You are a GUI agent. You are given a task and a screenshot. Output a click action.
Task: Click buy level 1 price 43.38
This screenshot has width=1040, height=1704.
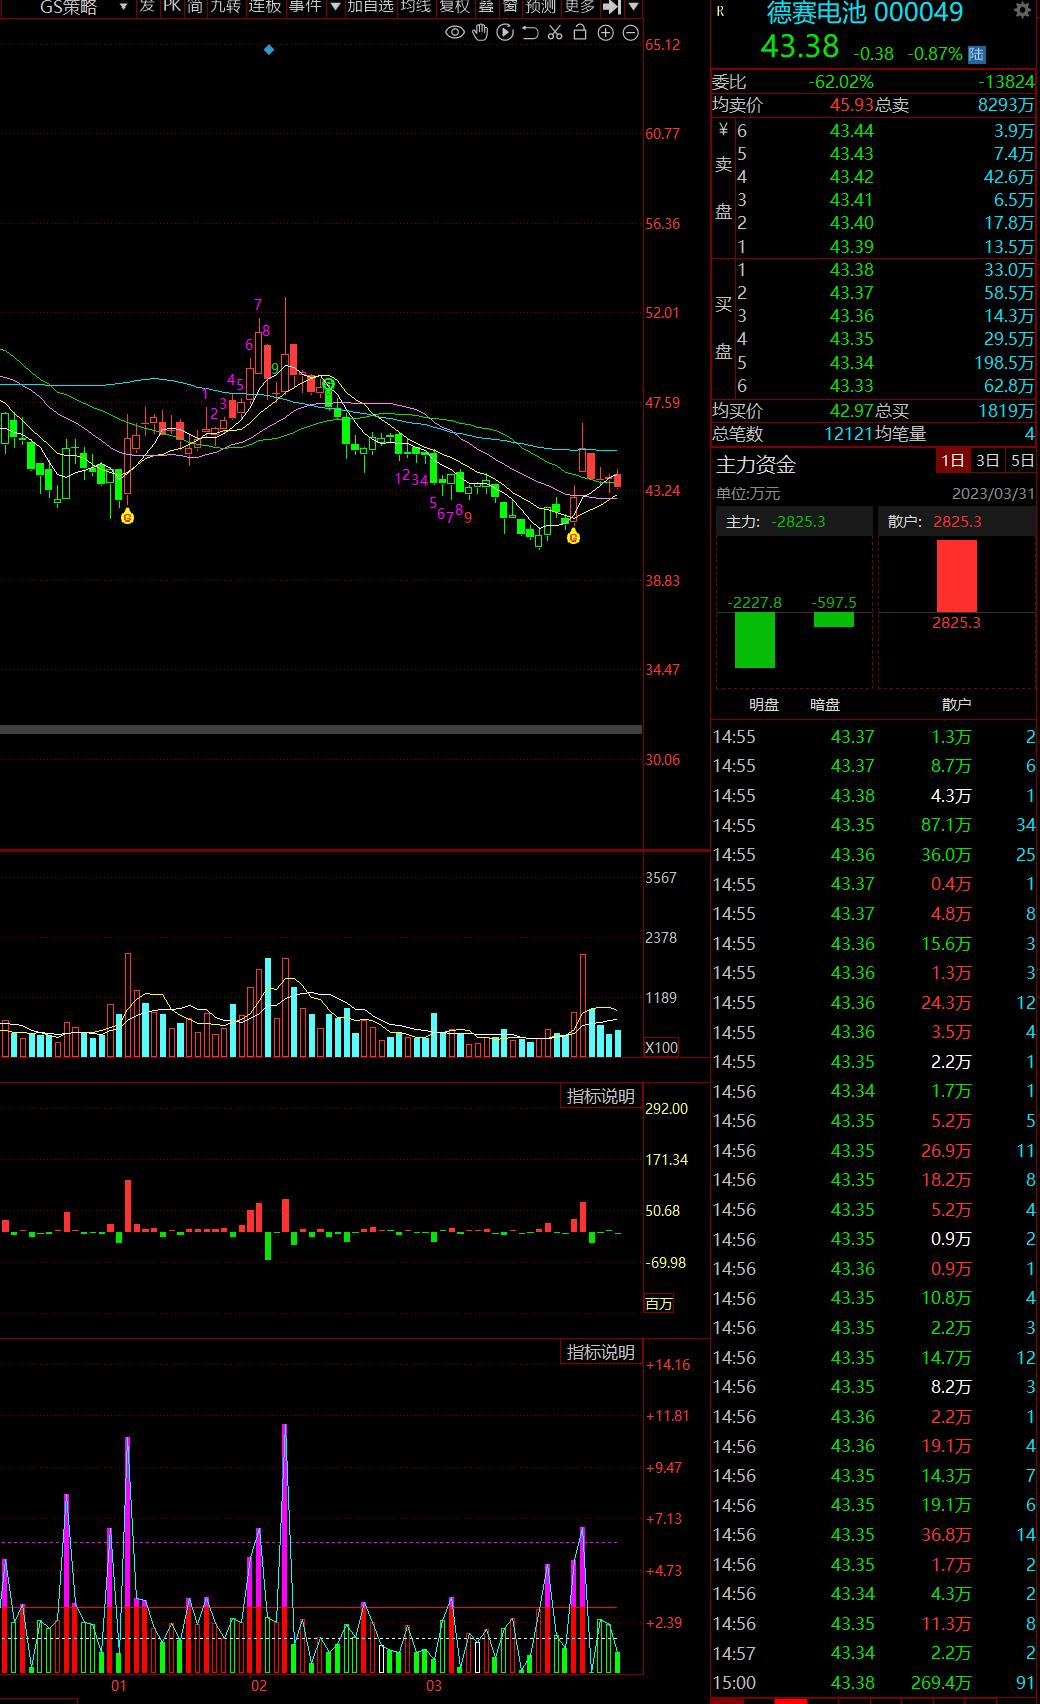tap(852, 270)
